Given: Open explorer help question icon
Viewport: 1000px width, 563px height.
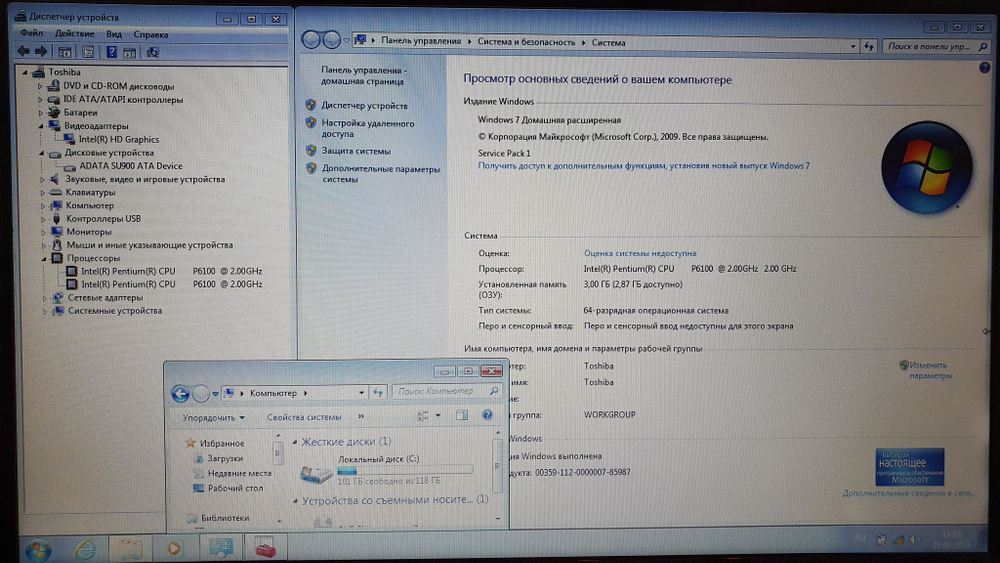Looking at the screenshot, I should pos(487,415).
